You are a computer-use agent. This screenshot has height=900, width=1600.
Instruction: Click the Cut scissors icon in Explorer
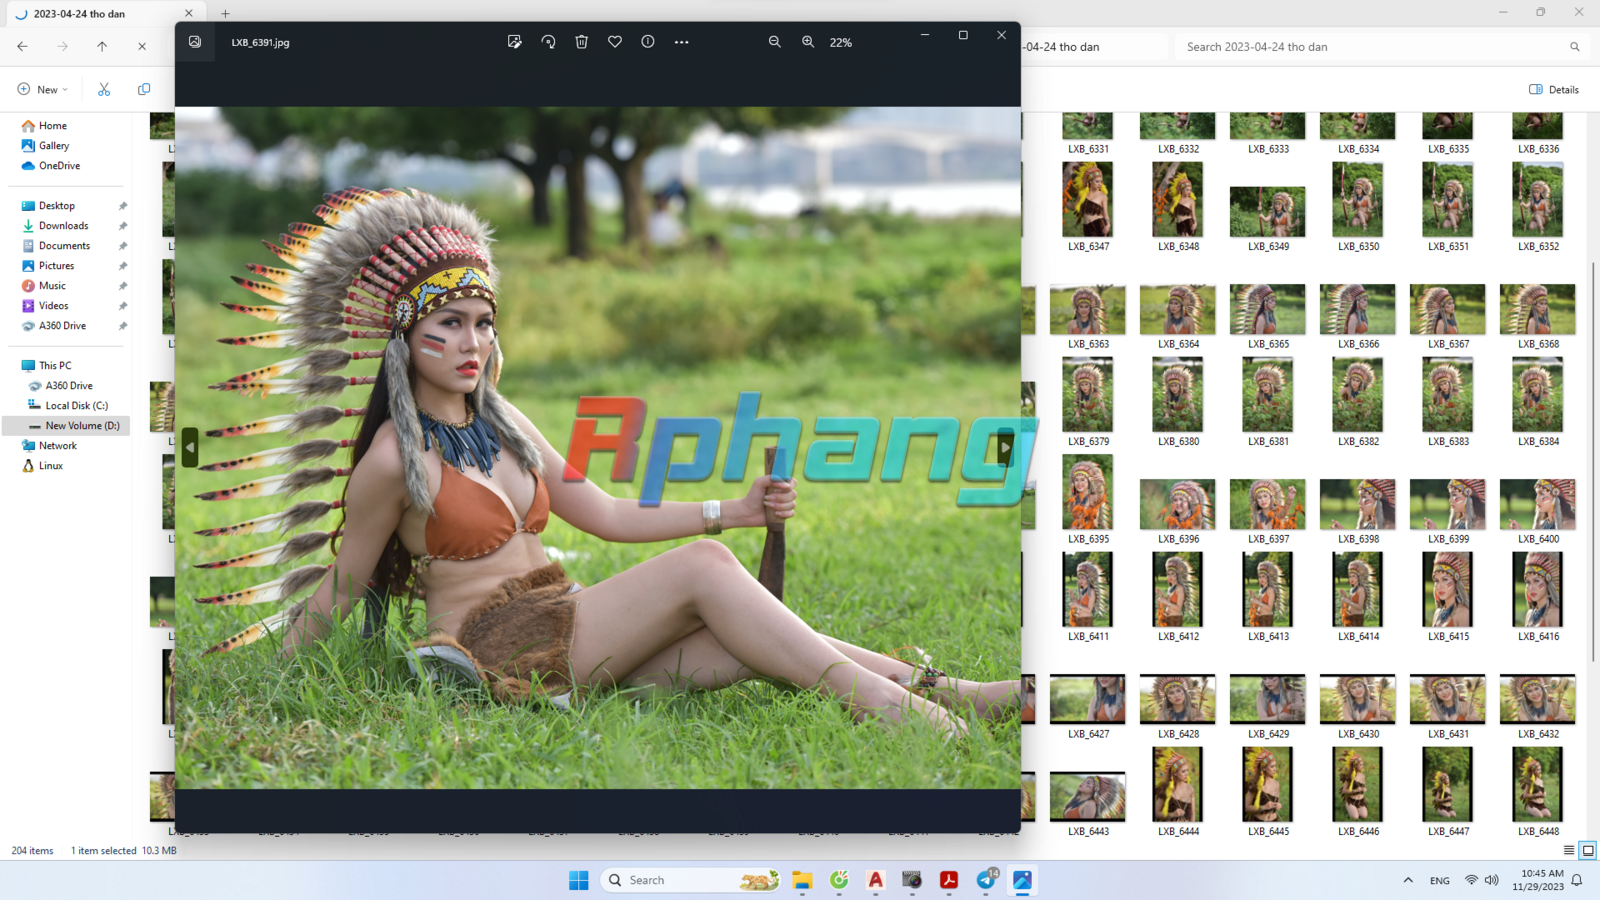click(x=104, y=89)
